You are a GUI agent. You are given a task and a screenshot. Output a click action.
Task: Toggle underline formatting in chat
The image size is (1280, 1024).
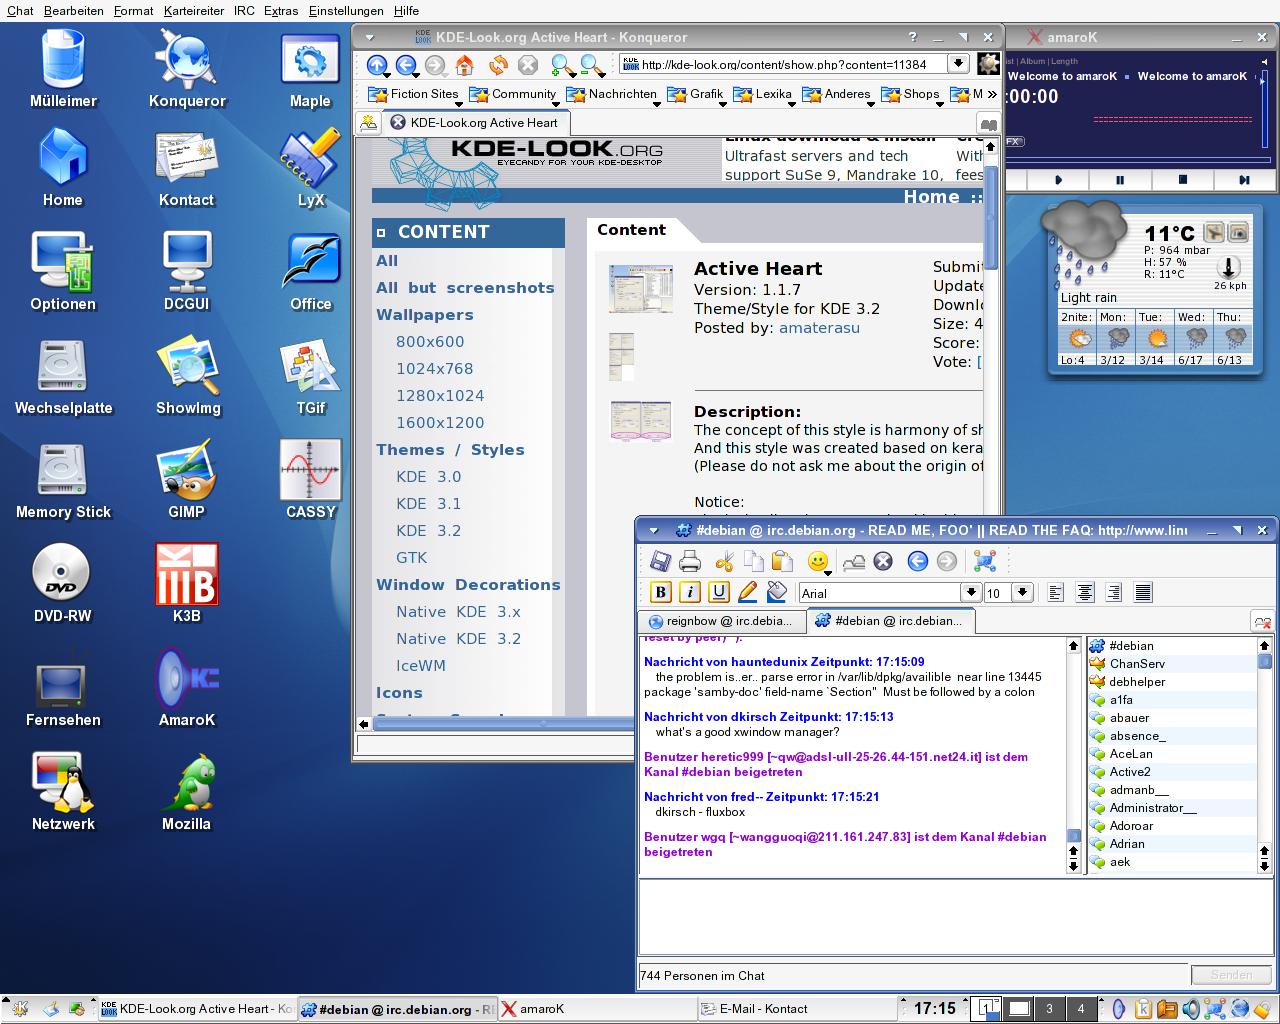[x=719, y=592]
